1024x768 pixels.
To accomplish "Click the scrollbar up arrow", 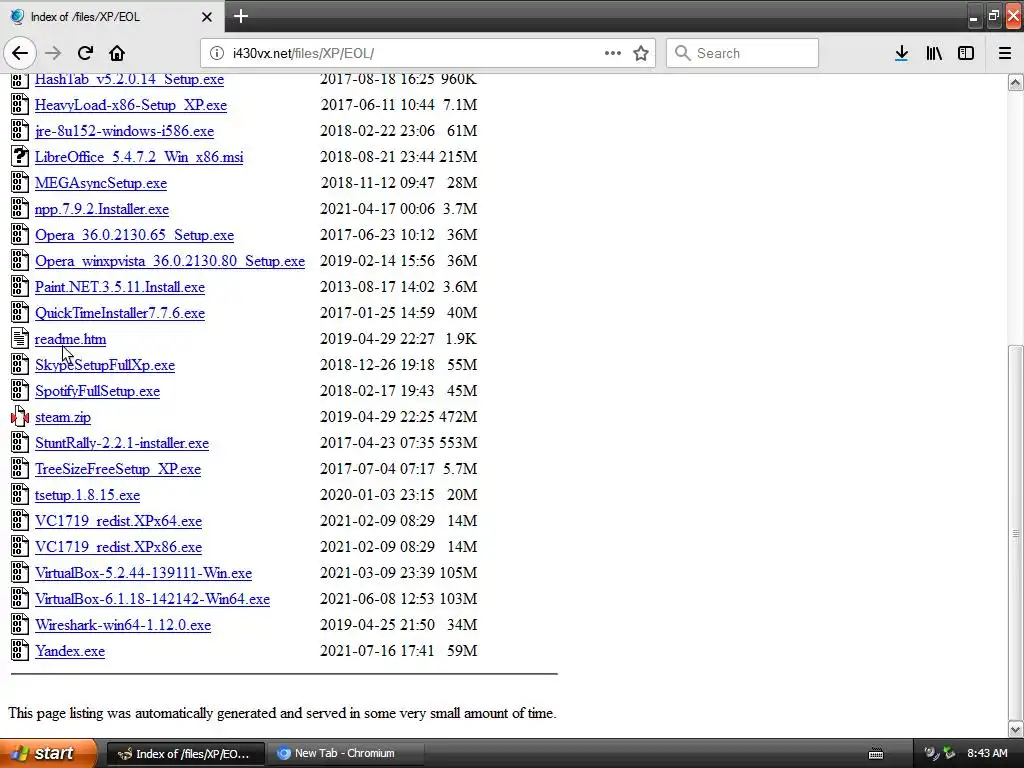I will (1015, 83).
